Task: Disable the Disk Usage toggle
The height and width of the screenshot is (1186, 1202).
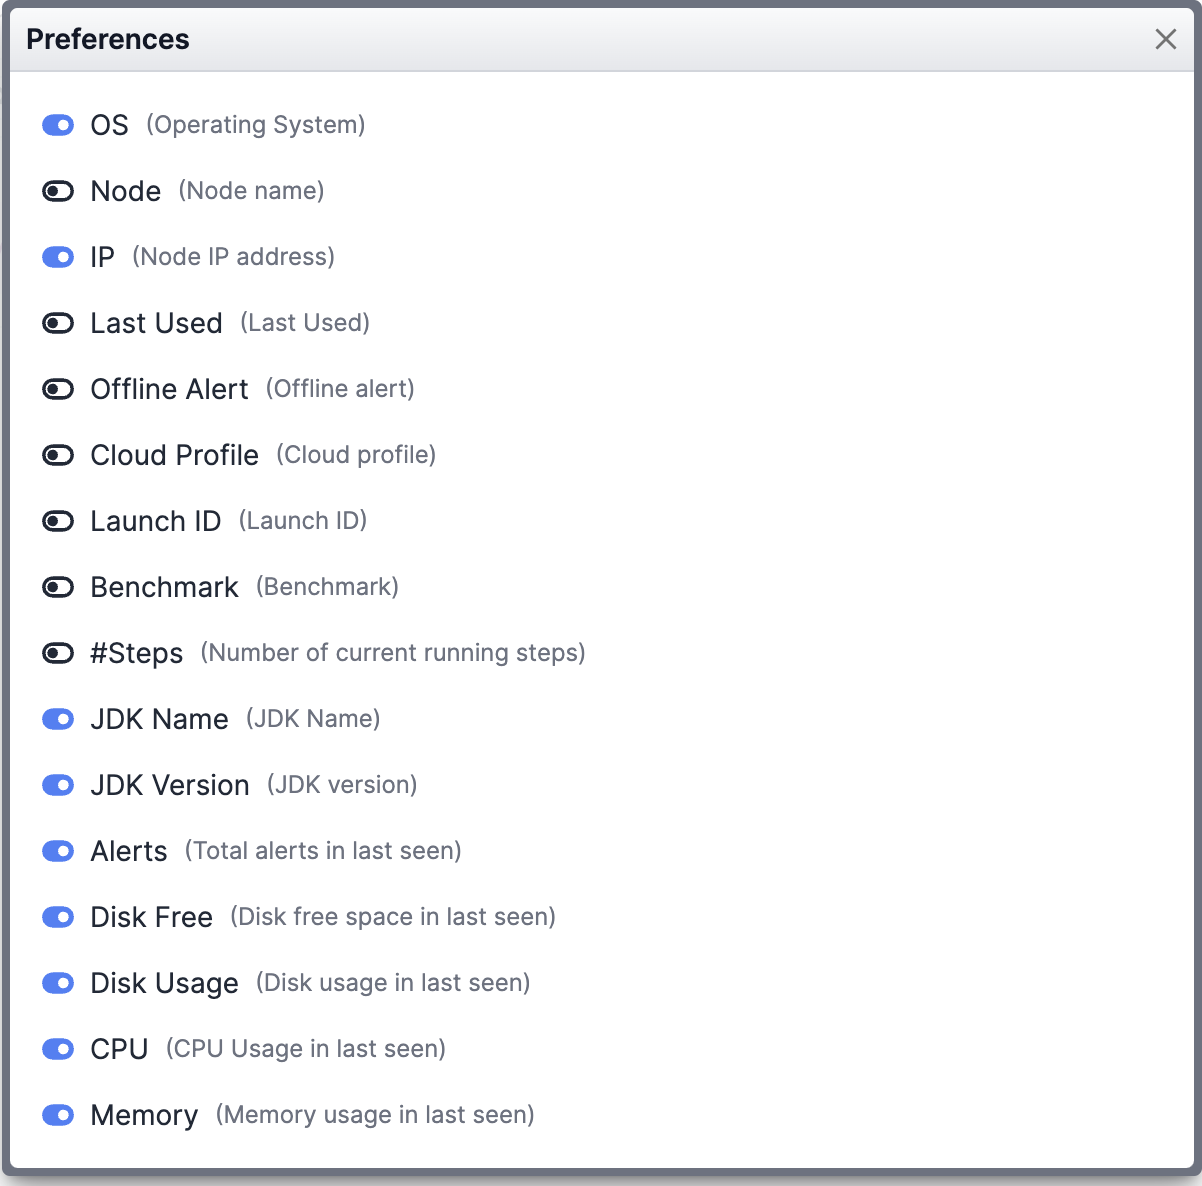Action: pyautogui.click(x=58, y=983)
